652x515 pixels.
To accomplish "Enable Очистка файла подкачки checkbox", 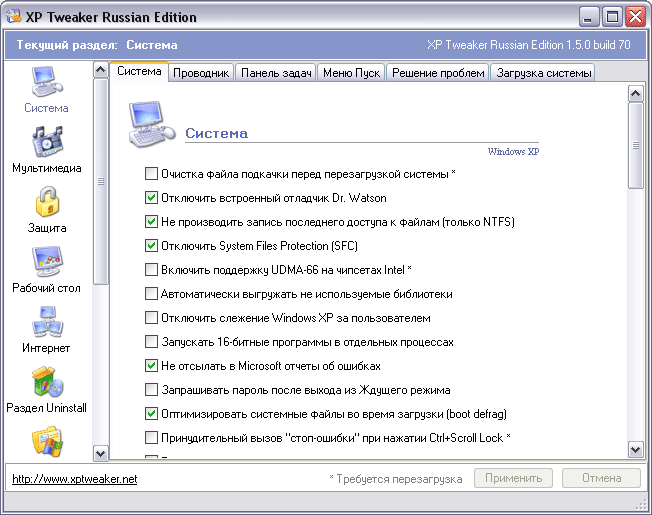I will pyautogui.click(x=152, y=174).
